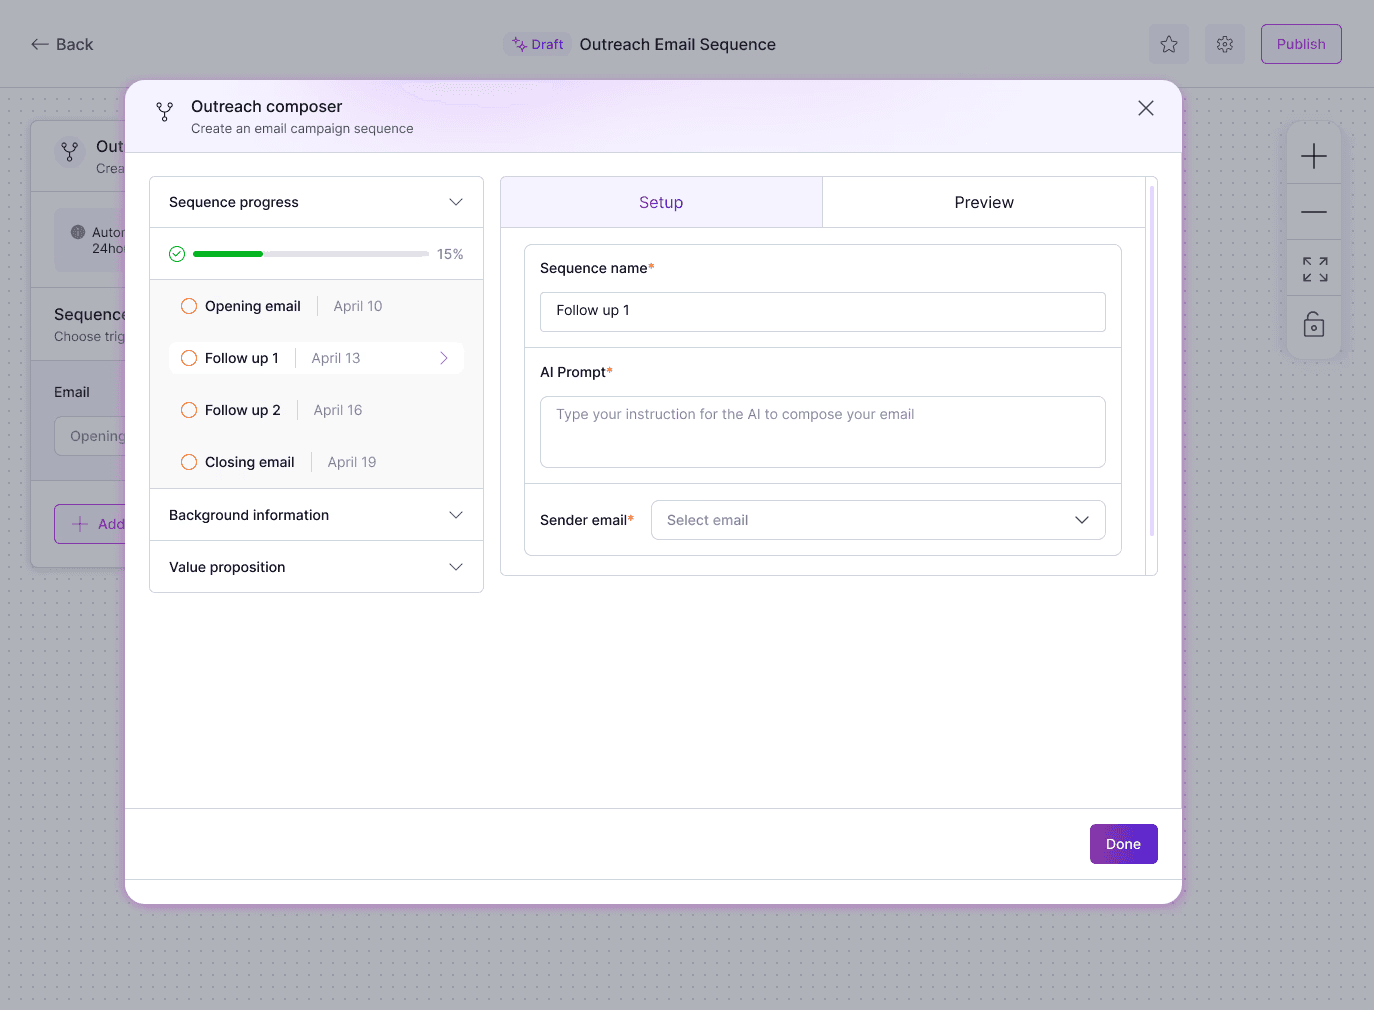Expand the Background information section
Viewport: 1374px width, 1010px height.
coord(316,515)
